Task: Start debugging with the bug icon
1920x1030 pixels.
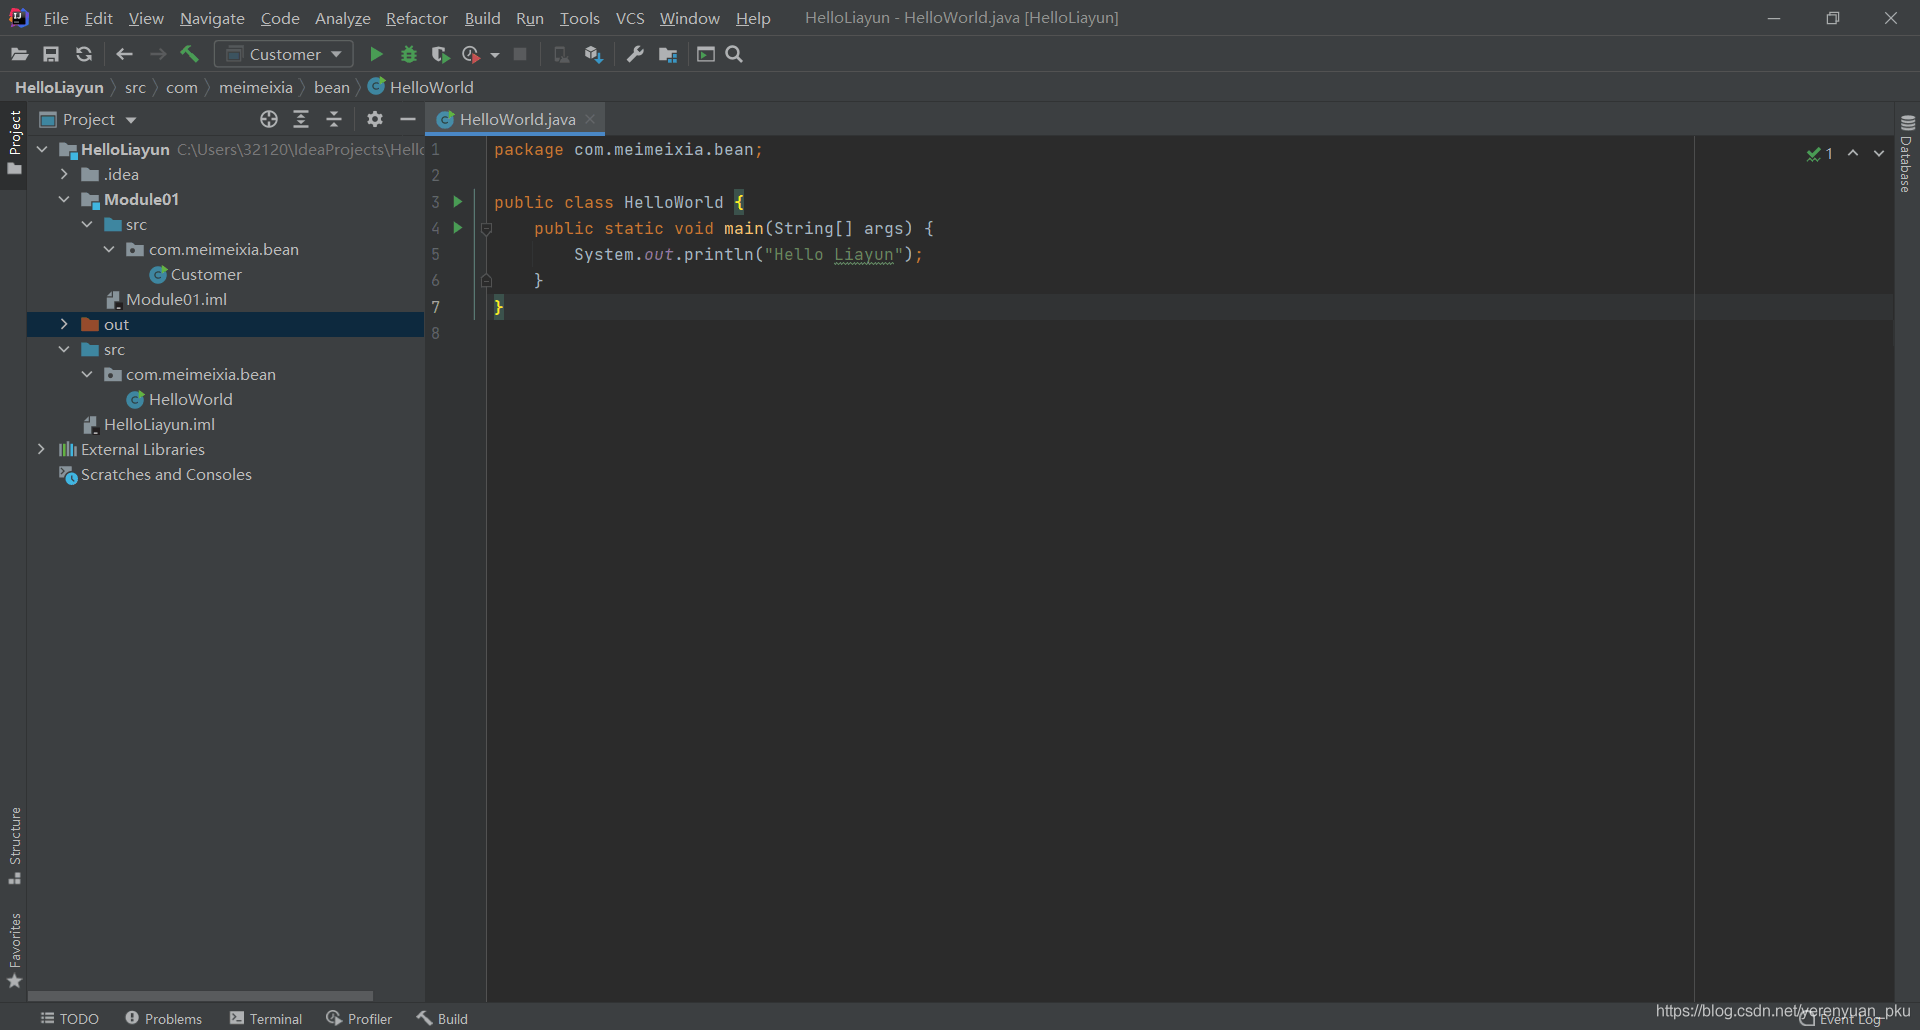Action: pyautogui.click(x=408, y=54)
